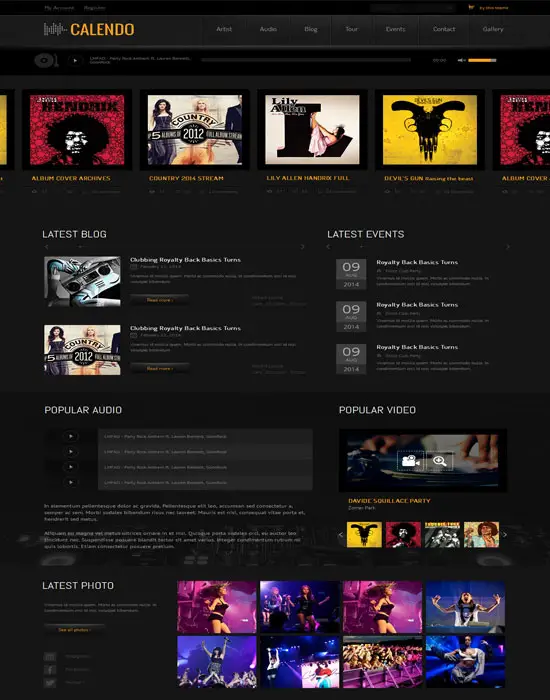Click the DEVIL'S GUN Raising the beast title
Viewport: 550px width, 700px height.
pyautogui.click(x=429, y=178)
